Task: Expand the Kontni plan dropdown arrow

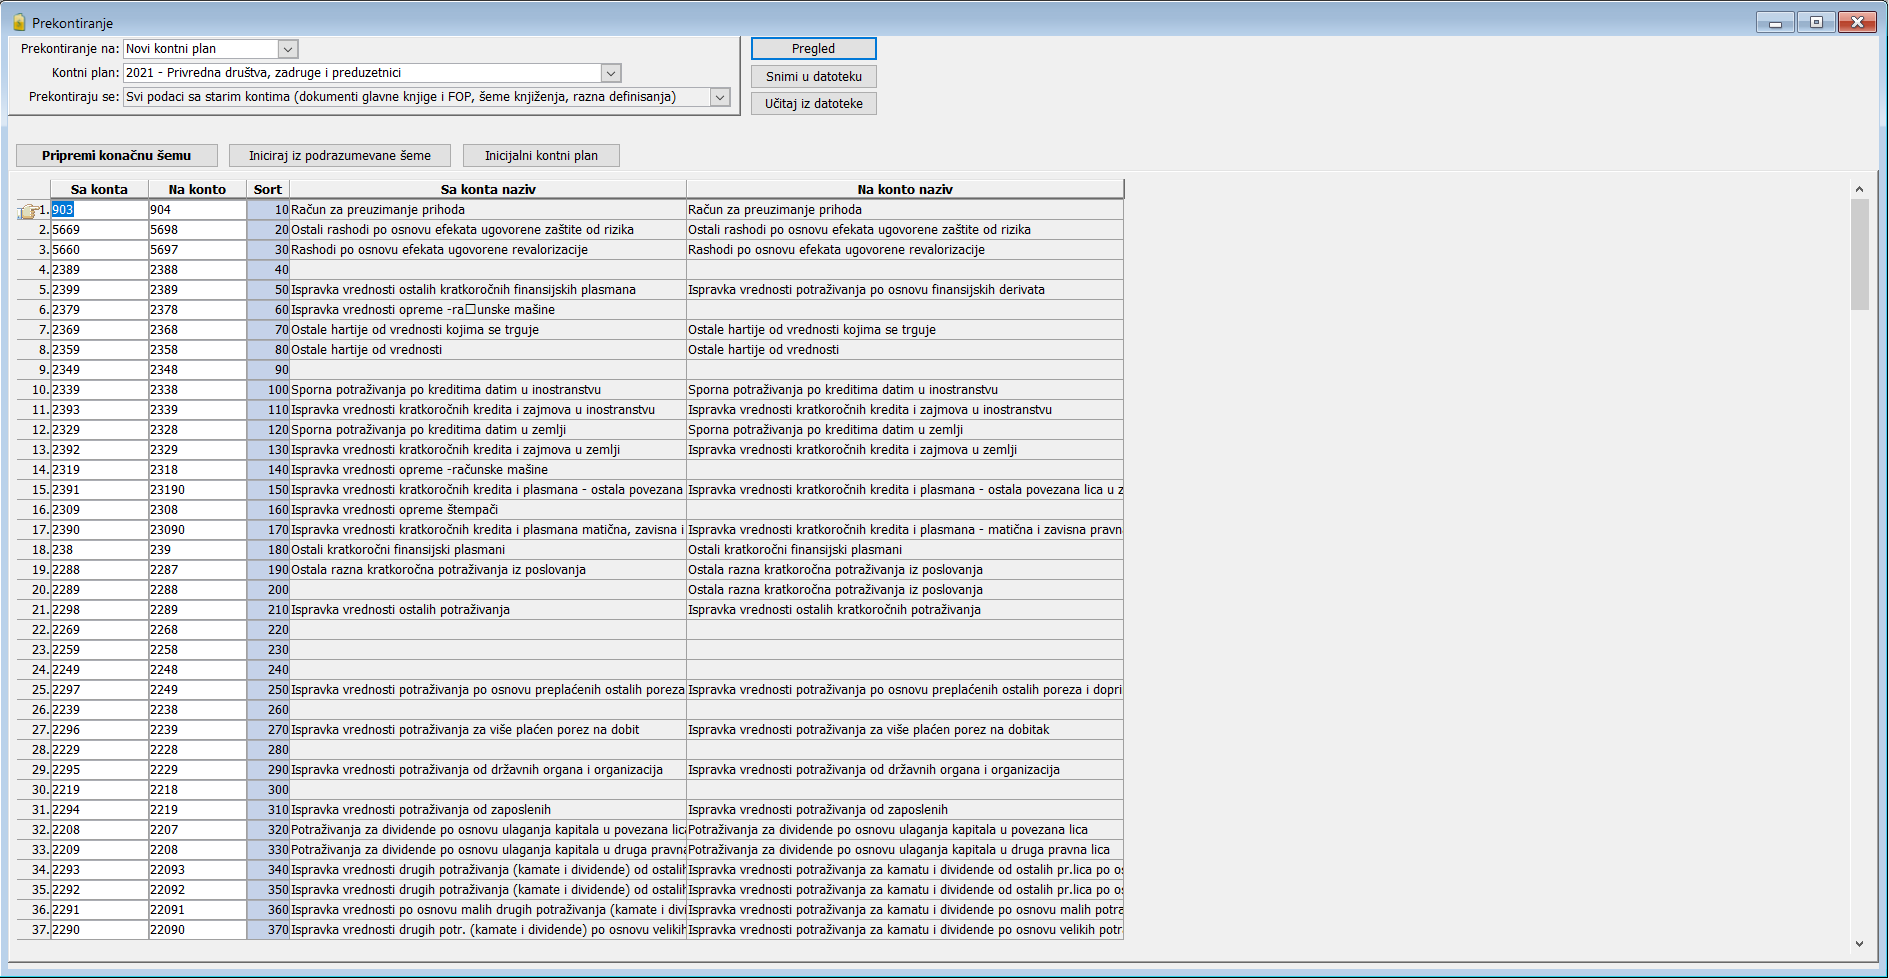Action: pos(611,73)
